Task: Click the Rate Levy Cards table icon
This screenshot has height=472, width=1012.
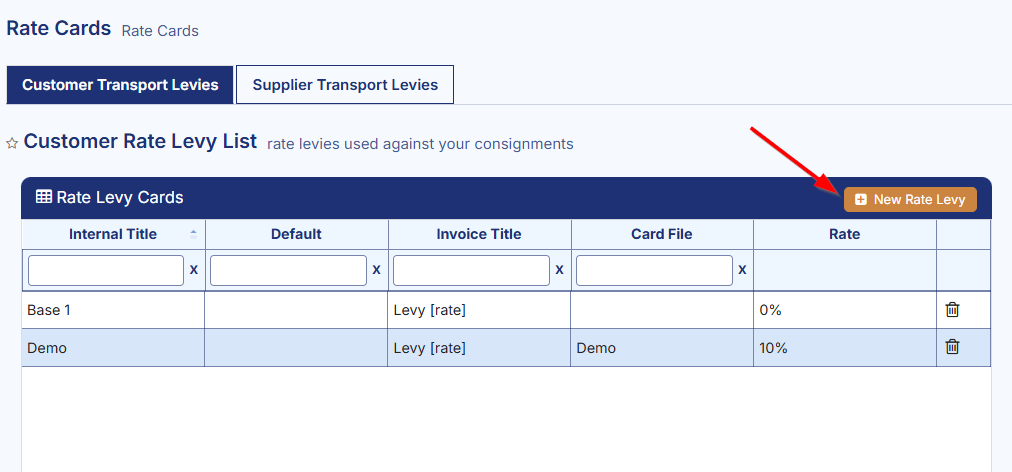Action: point(44,197)
